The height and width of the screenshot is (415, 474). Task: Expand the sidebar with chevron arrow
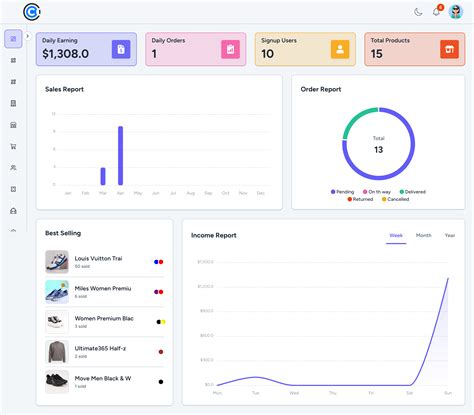28,36
